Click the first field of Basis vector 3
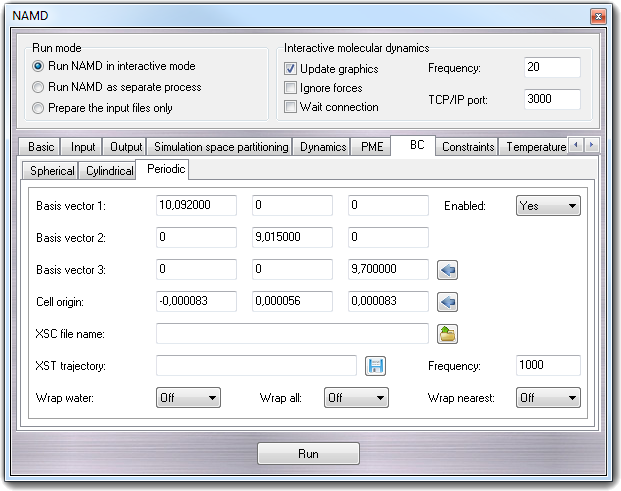This screenshot has width=621, height=491. point(196,270)
